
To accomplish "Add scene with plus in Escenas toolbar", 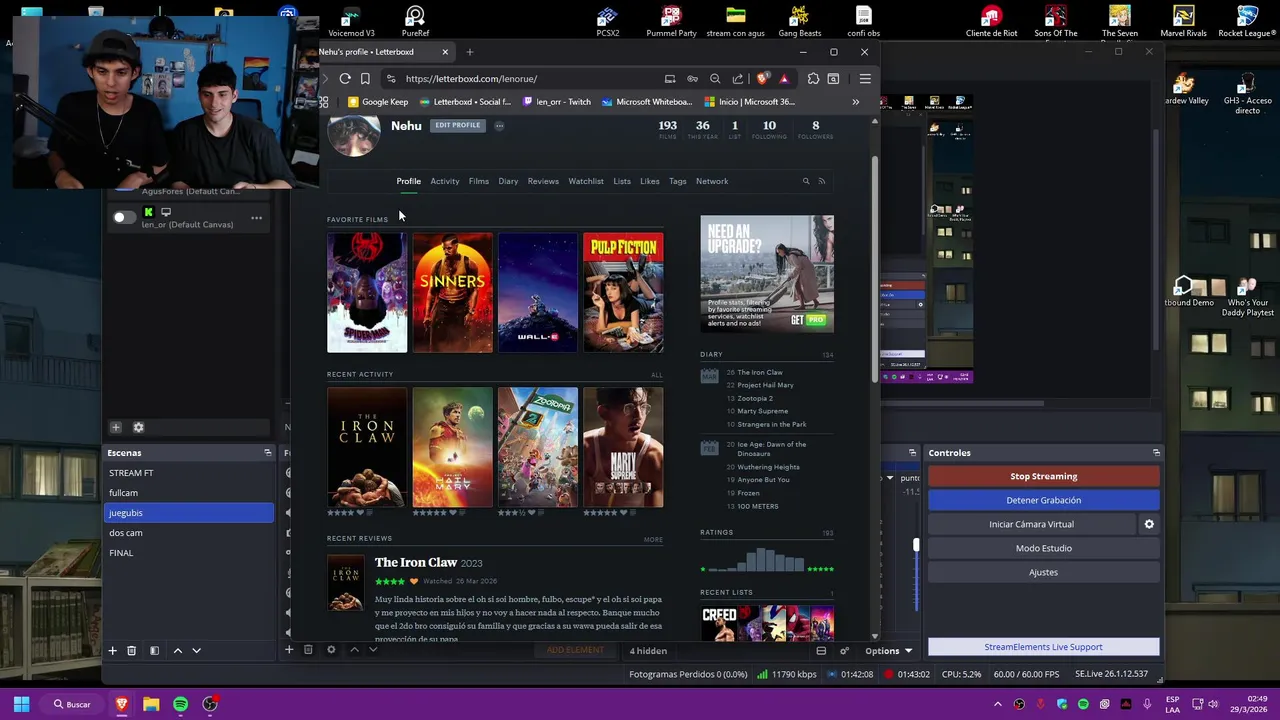I will point(113,651).
